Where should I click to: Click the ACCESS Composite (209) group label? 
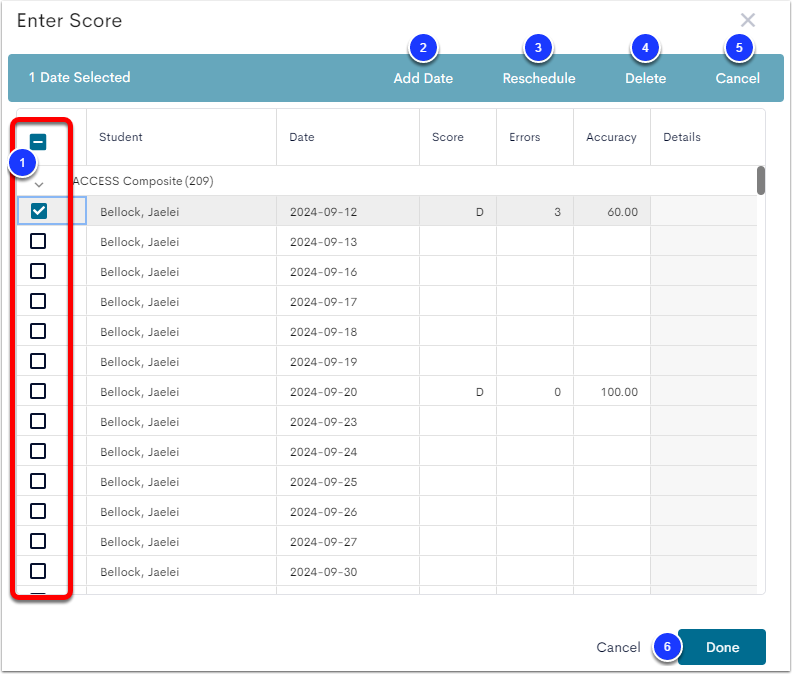click(x=143, y=181)
